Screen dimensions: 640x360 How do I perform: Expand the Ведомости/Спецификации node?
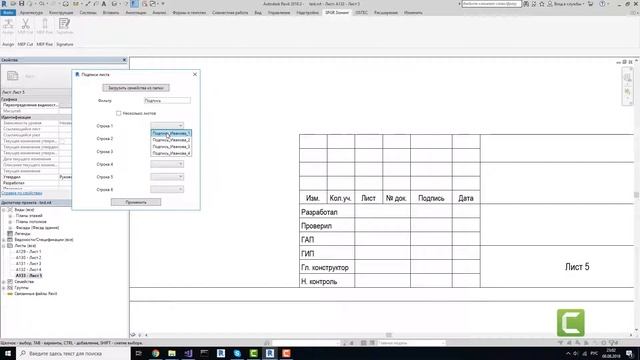click(4, 240)
